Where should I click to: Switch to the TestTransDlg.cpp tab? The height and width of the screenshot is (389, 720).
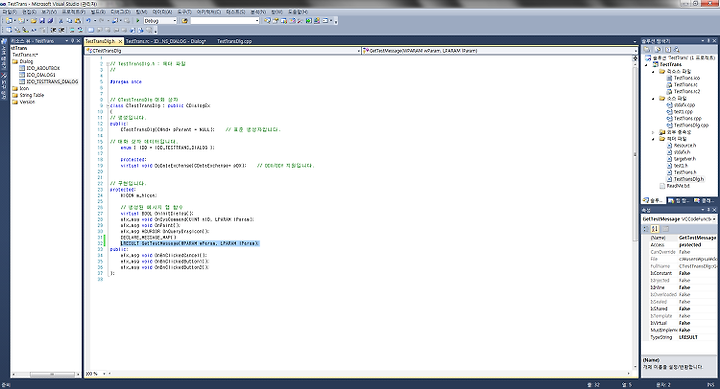tap(234, 41)
